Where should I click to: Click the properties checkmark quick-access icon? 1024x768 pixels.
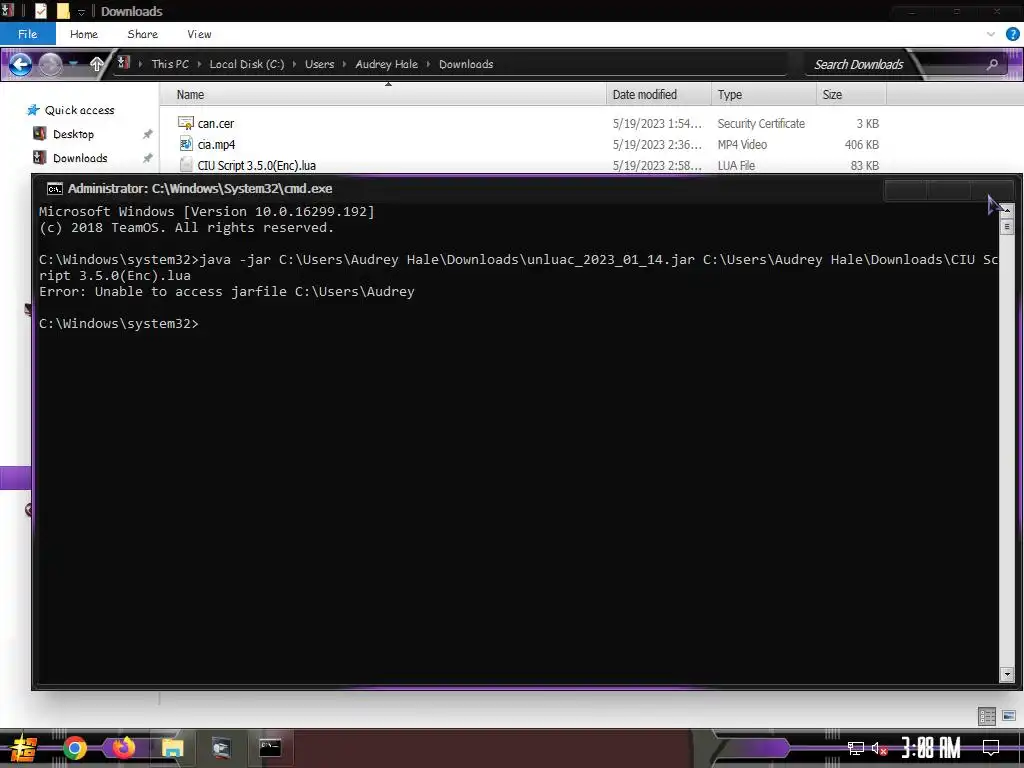pos(40,11)
